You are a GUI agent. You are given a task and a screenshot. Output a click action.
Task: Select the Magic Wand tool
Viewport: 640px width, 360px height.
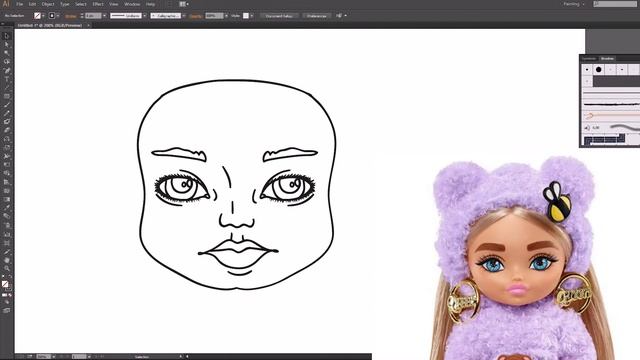7,53
